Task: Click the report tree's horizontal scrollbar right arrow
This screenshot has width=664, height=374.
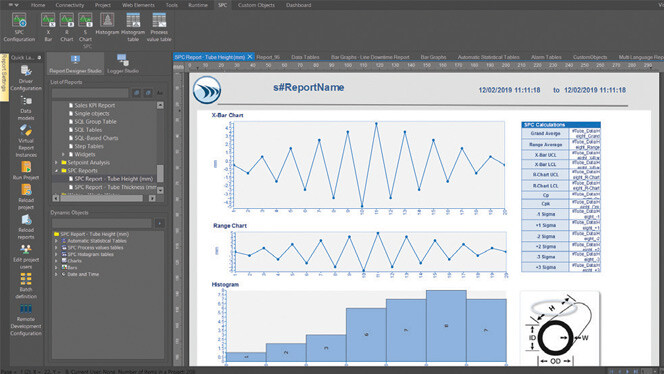Action: coord(152,198)
